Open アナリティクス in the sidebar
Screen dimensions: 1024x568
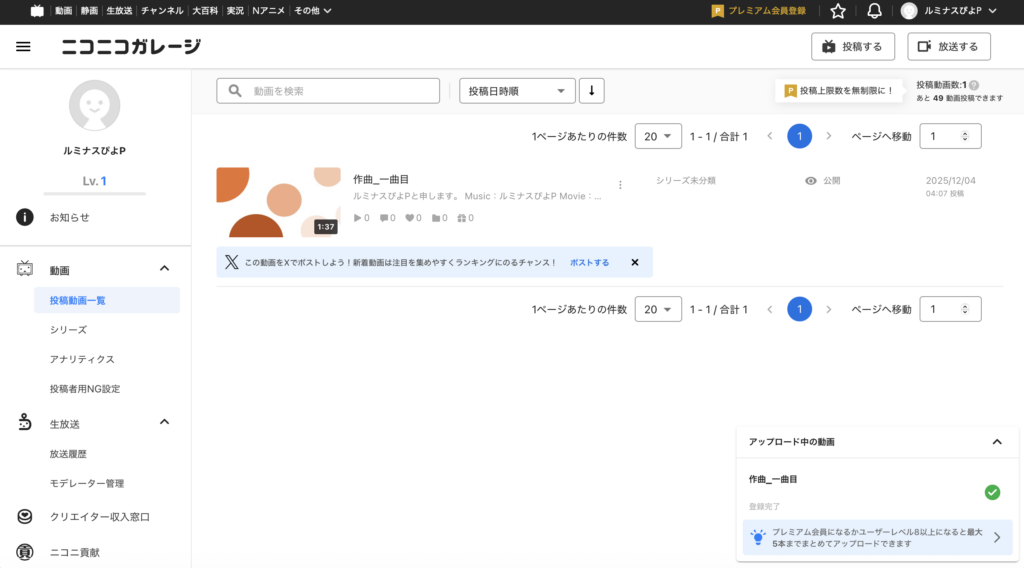coord(82,359)
